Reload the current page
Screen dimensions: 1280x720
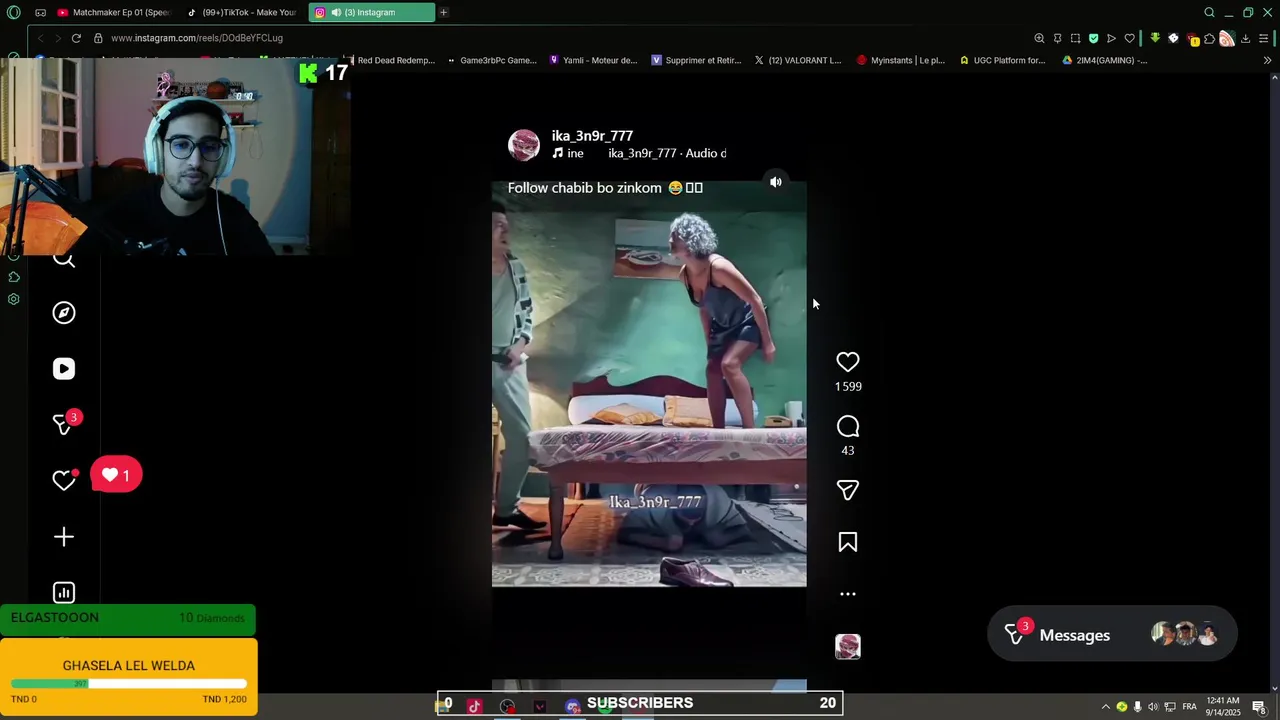click(x=76, y=38)
